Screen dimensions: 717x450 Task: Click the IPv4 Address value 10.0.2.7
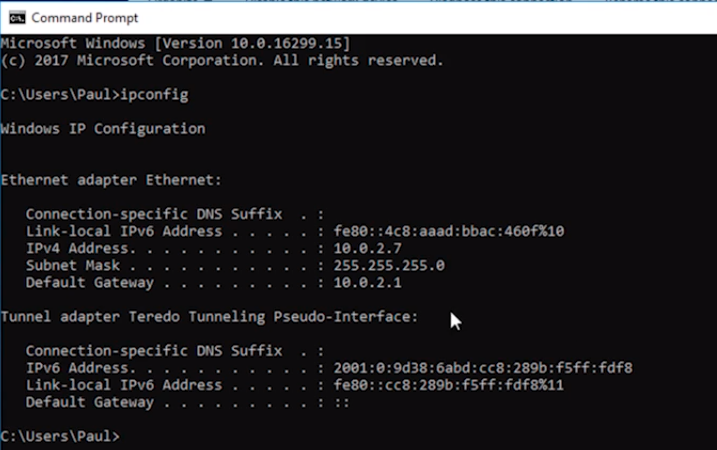tap(367, 248)
